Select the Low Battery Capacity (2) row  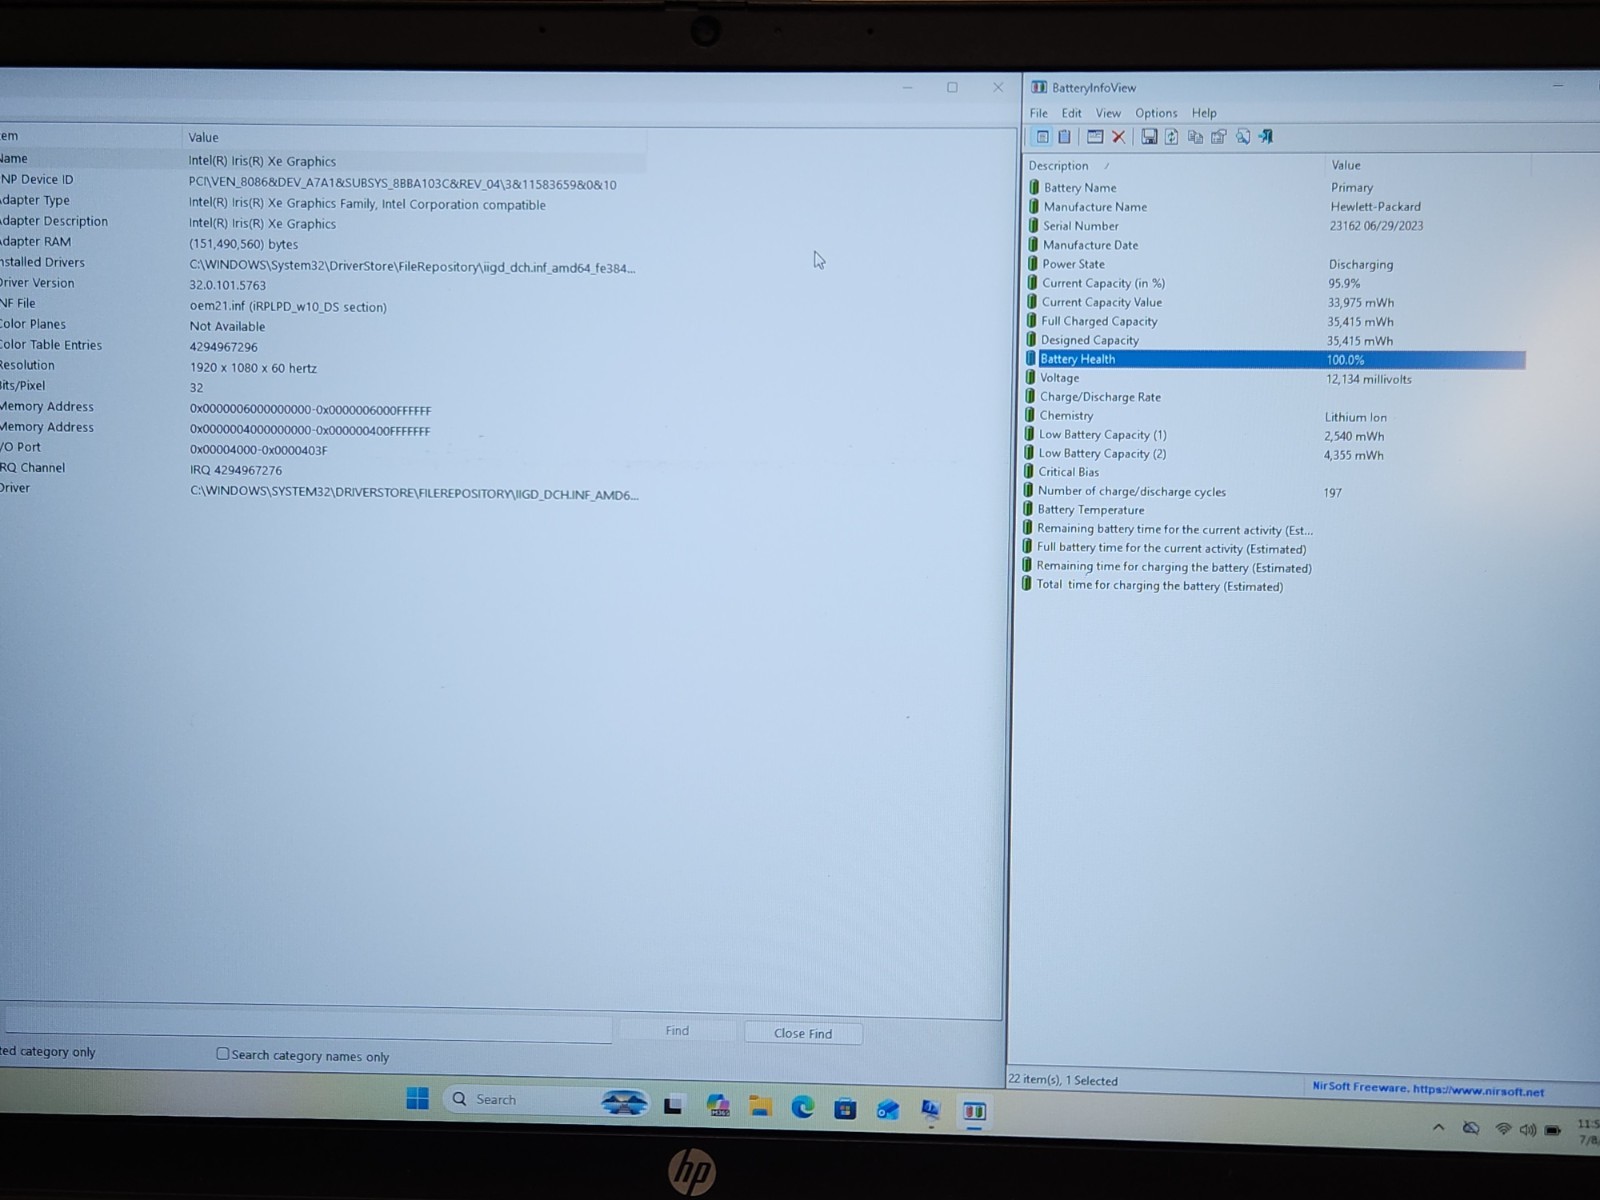1276,454
